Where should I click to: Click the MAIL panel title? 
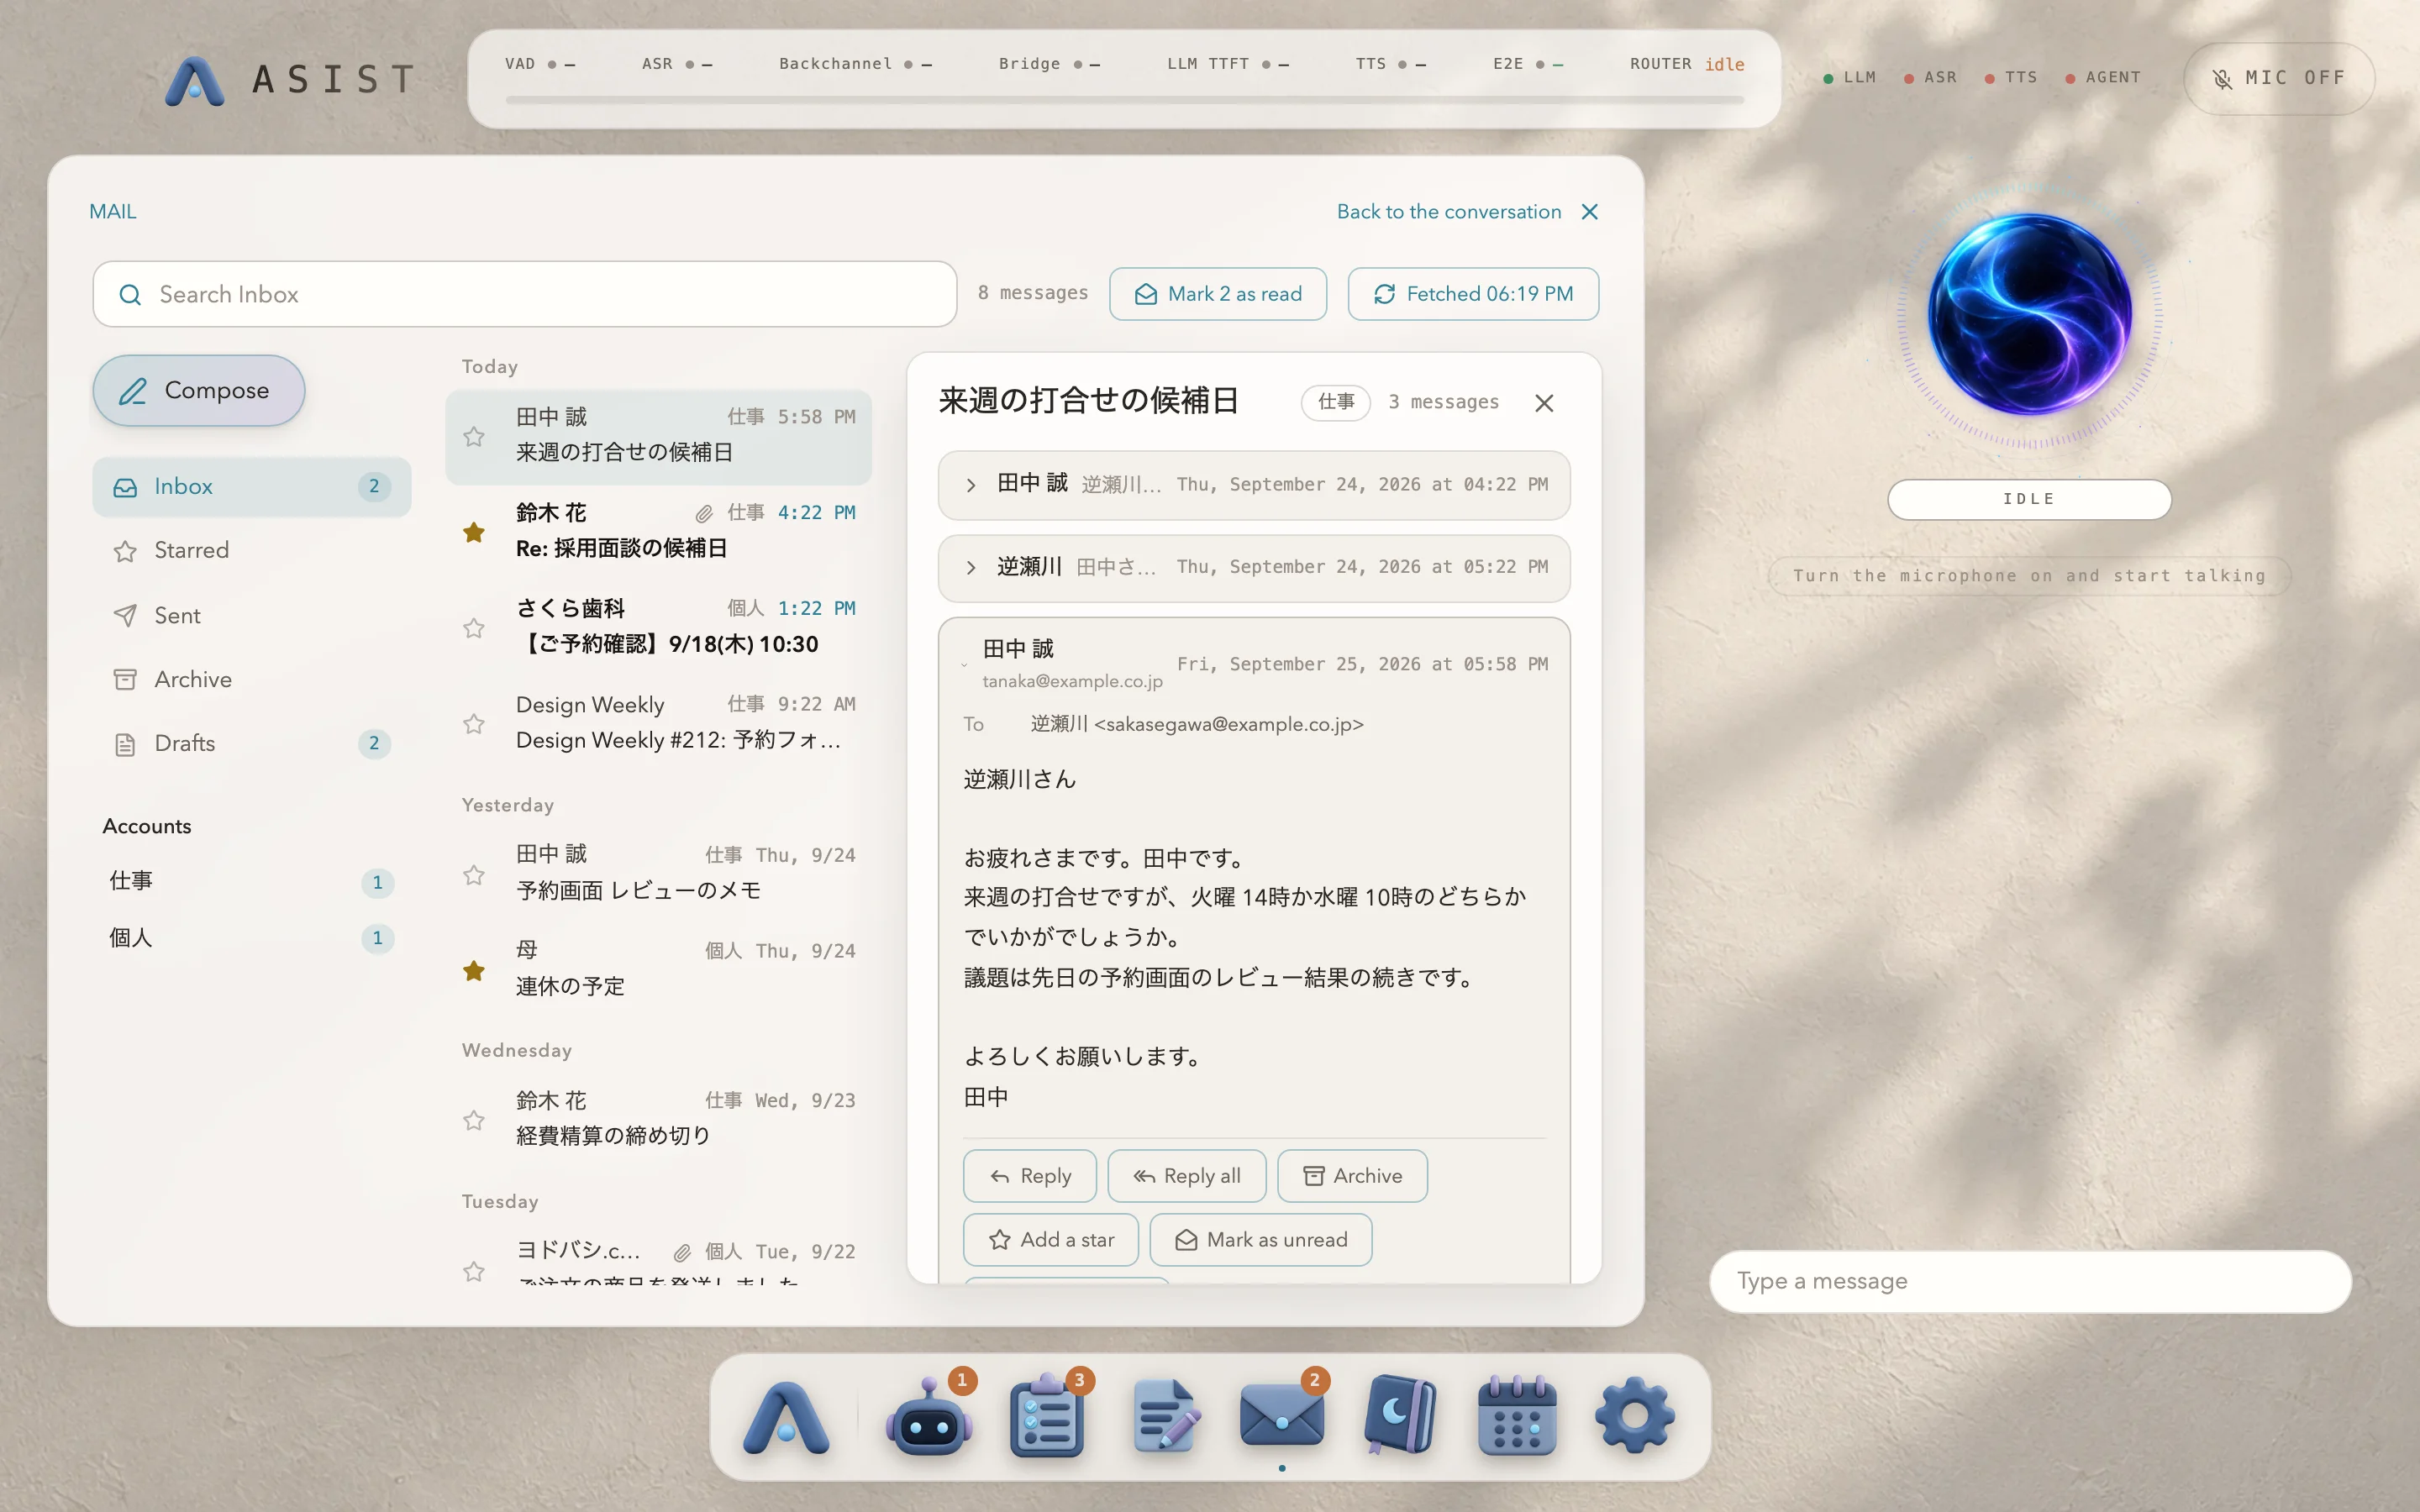[113, 212]
